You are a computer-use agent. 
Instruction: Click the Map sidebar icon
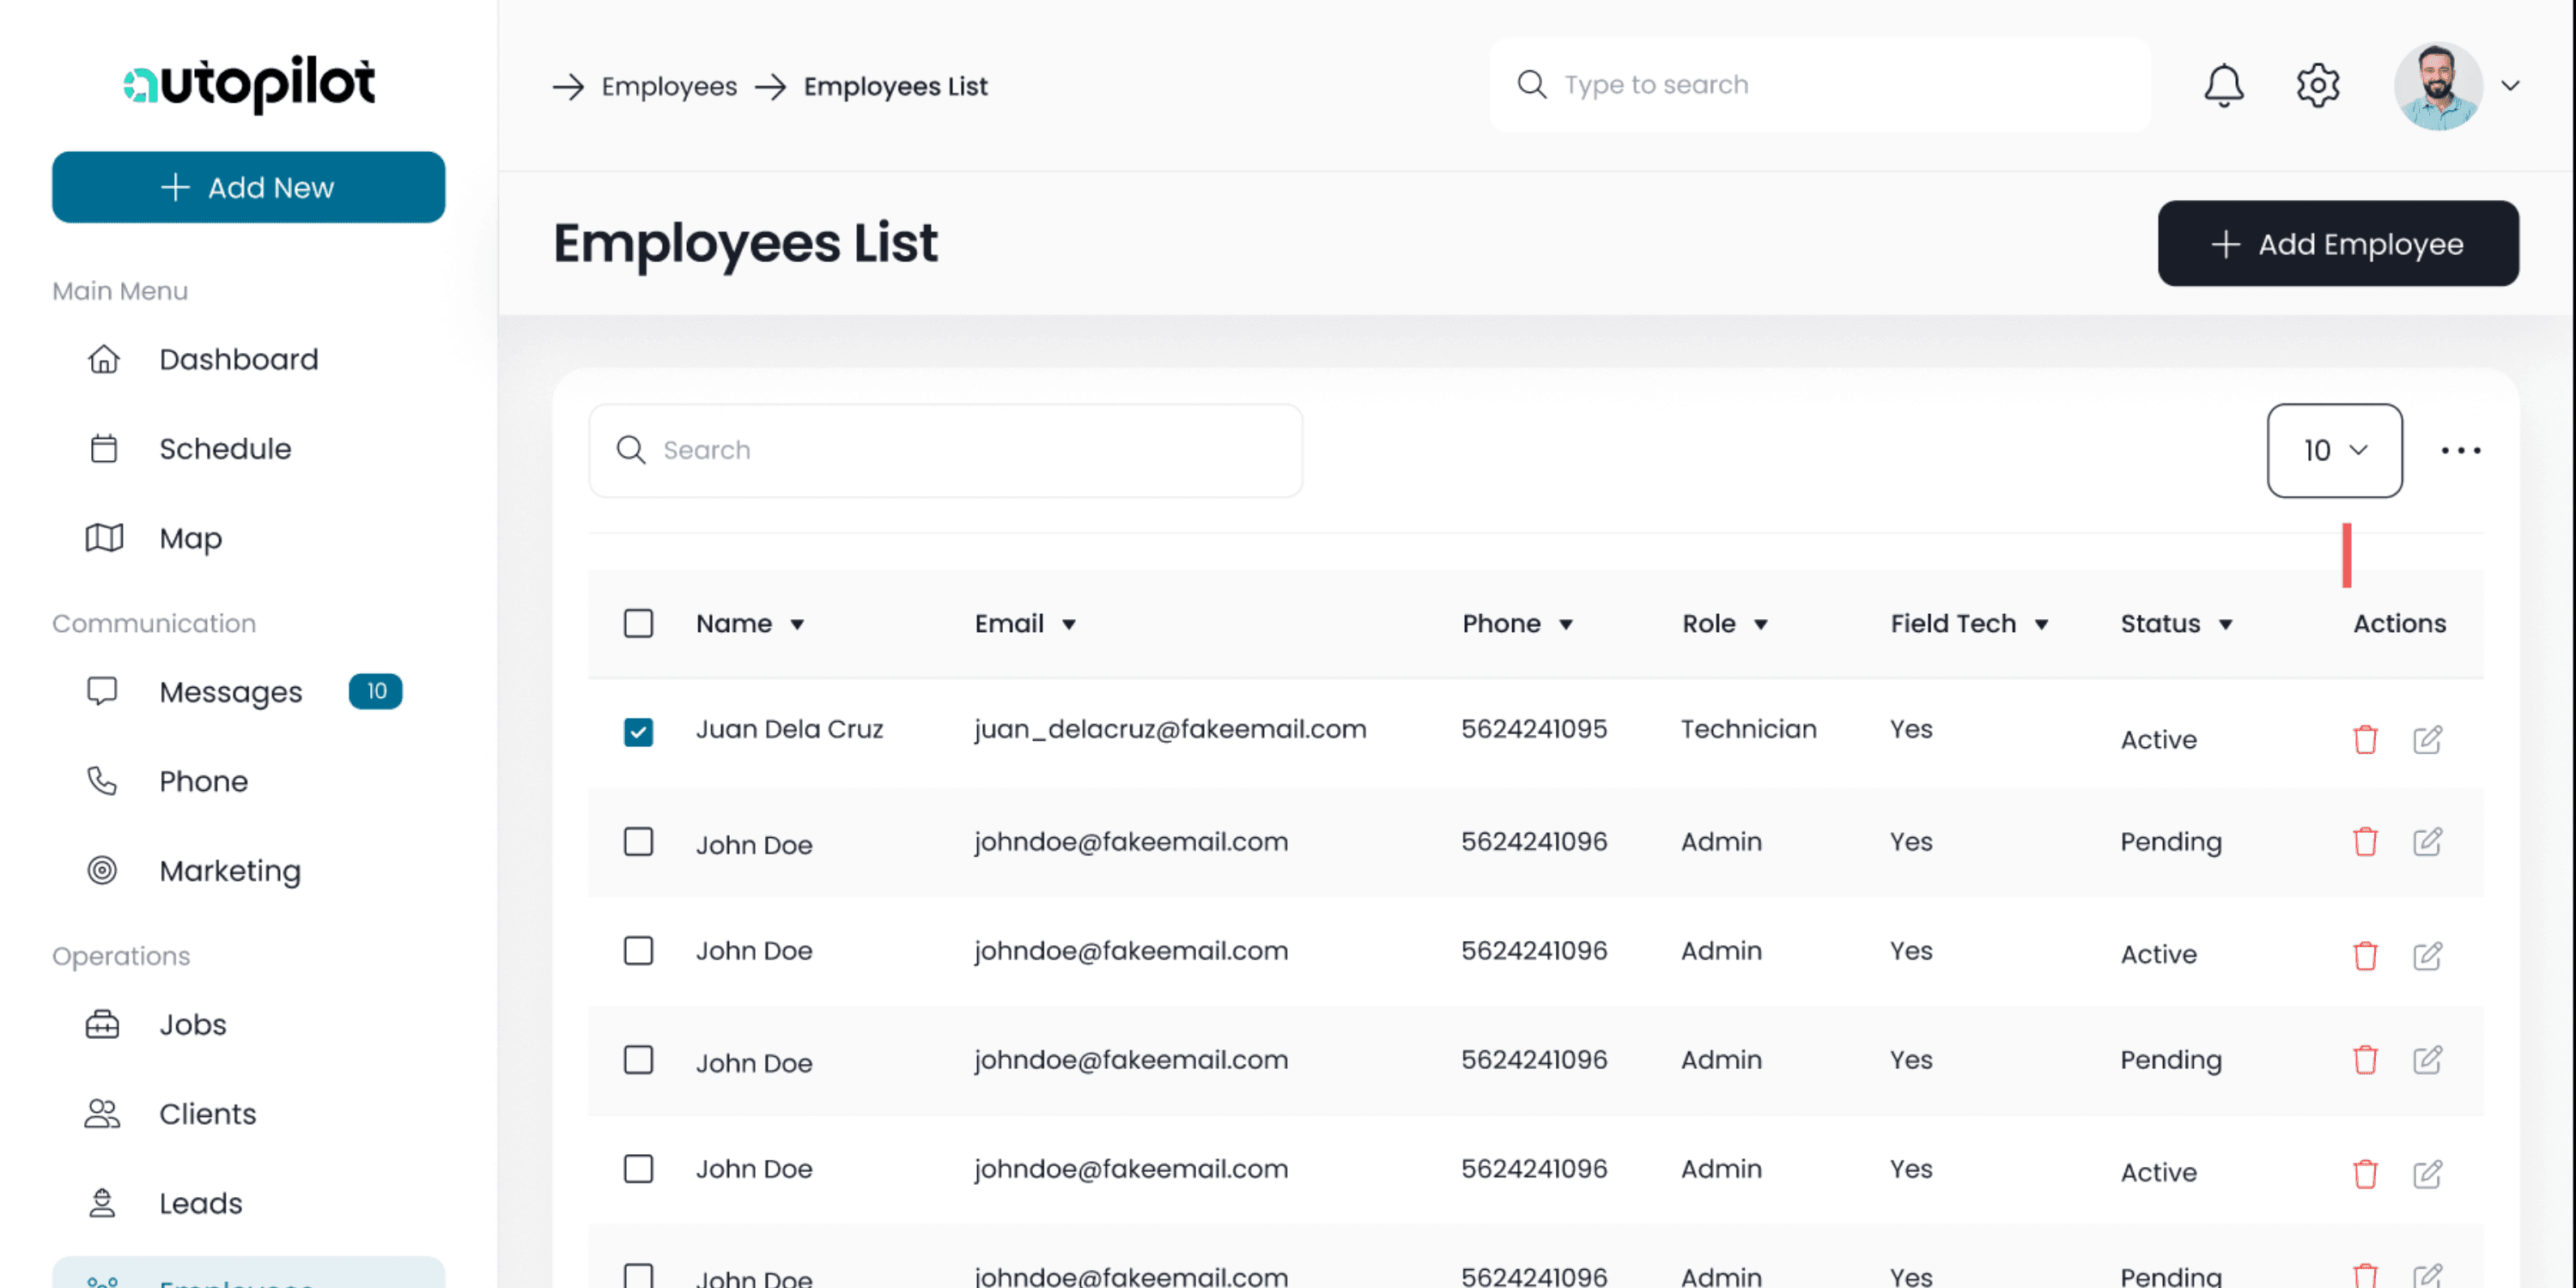click(x=103, y=538)
